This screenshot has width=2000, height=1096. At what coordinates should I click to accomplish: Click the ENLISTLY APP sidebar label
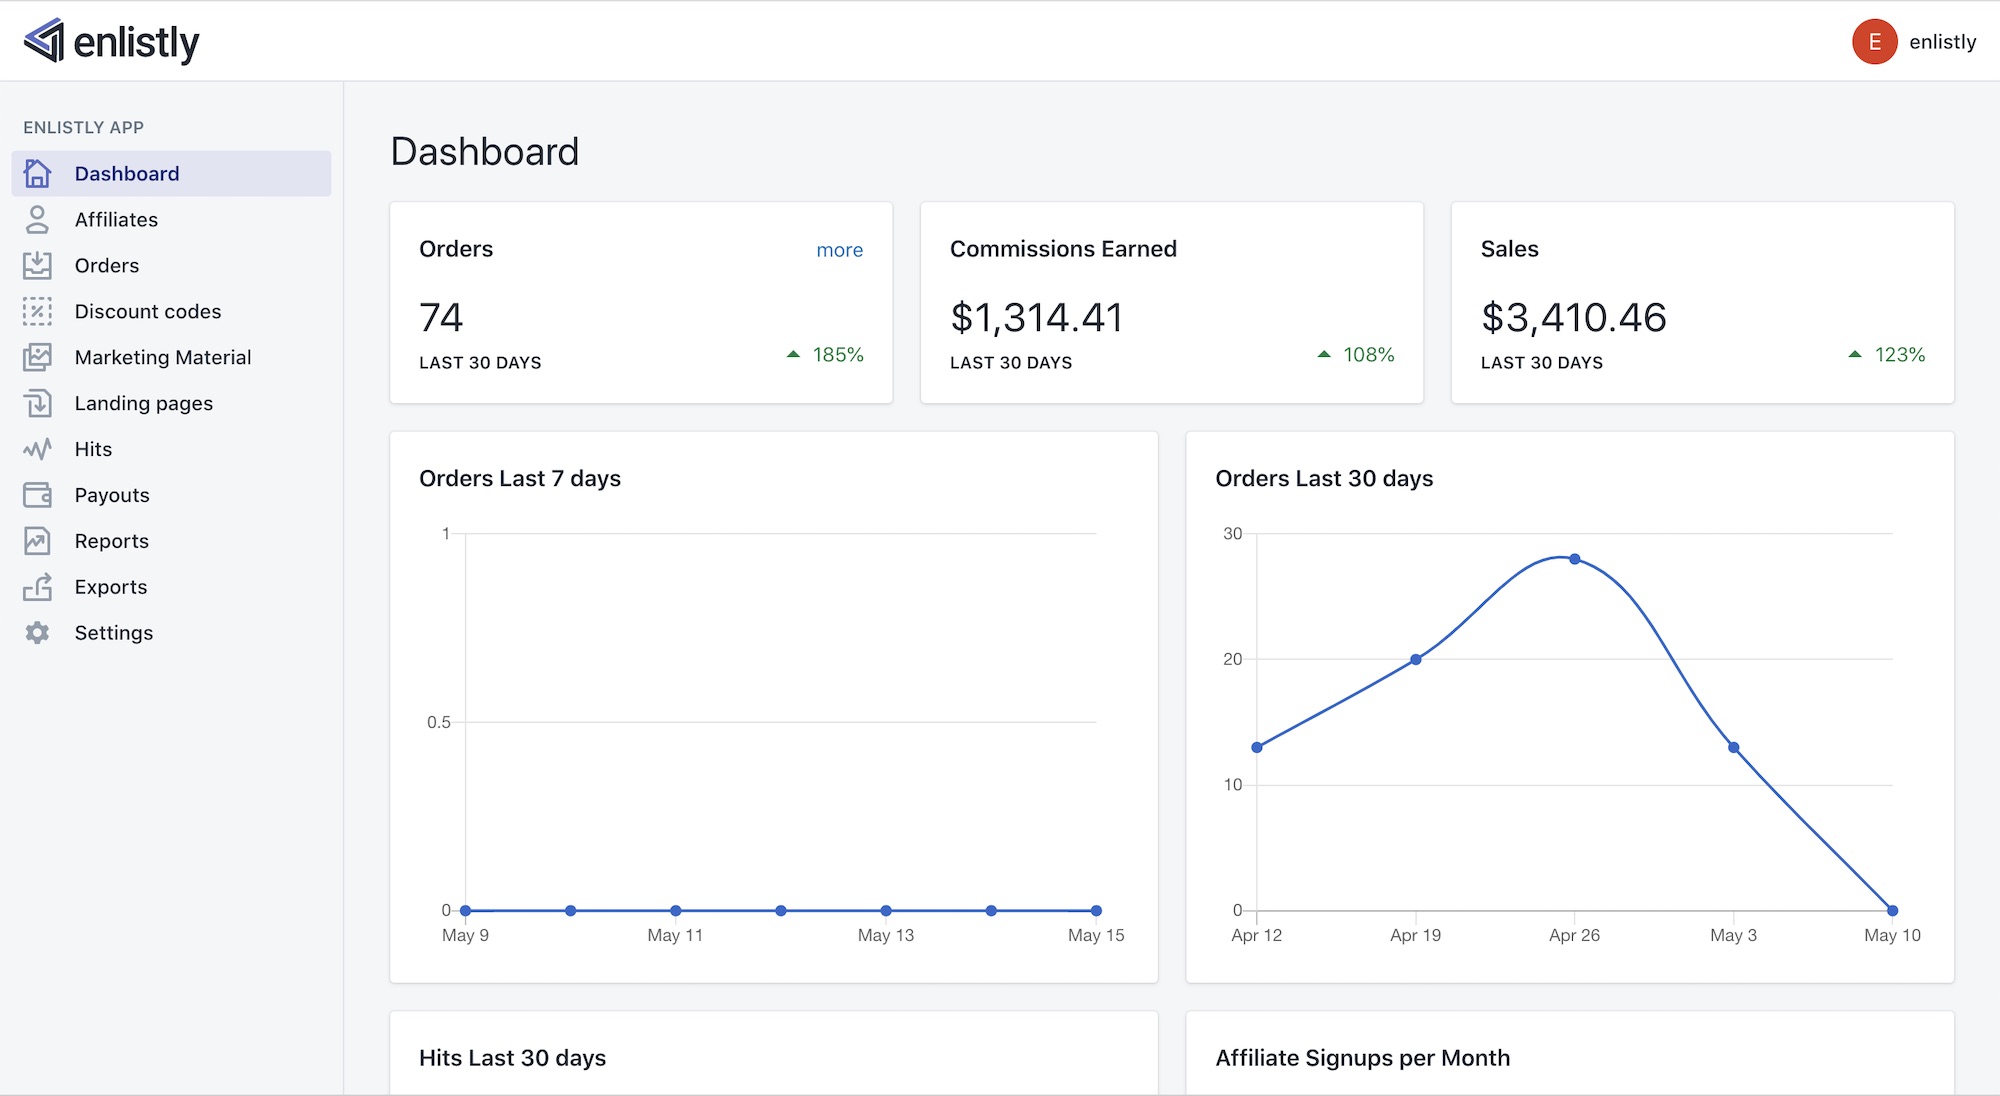83,127
